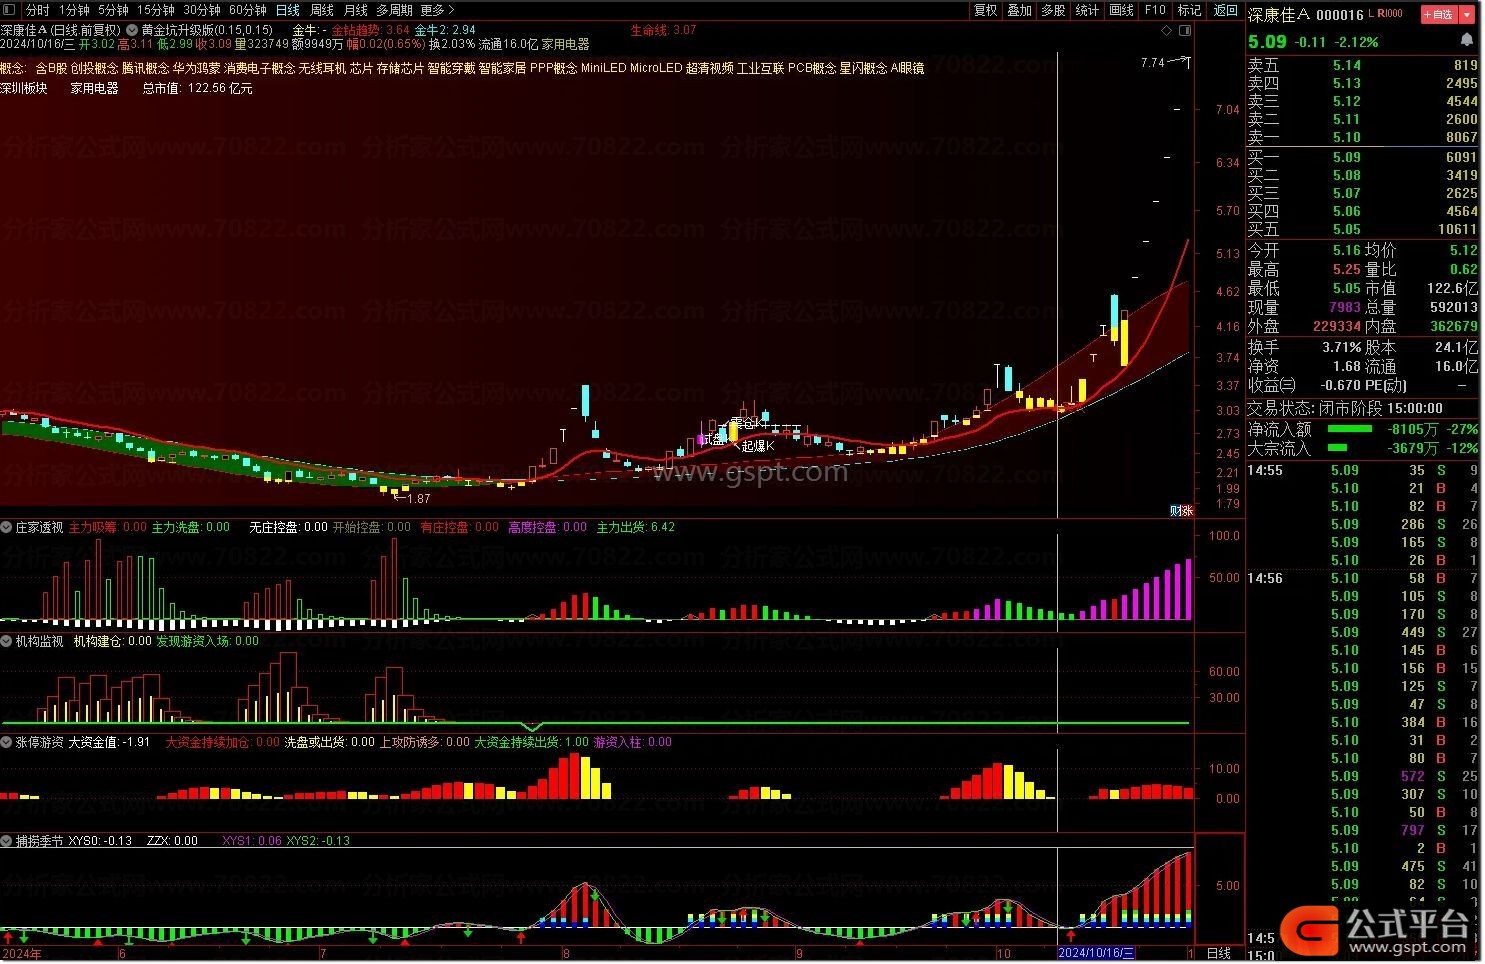This screenshot has width=1485, height=964.
Task: Click the 涨停游资 indicator panel icon
Action: click(x=7, y=742)
